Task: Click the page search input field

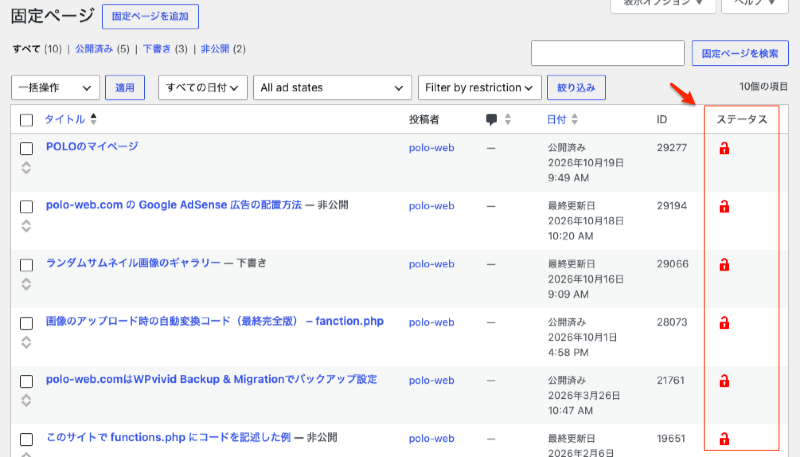Action: coord(608,53)
